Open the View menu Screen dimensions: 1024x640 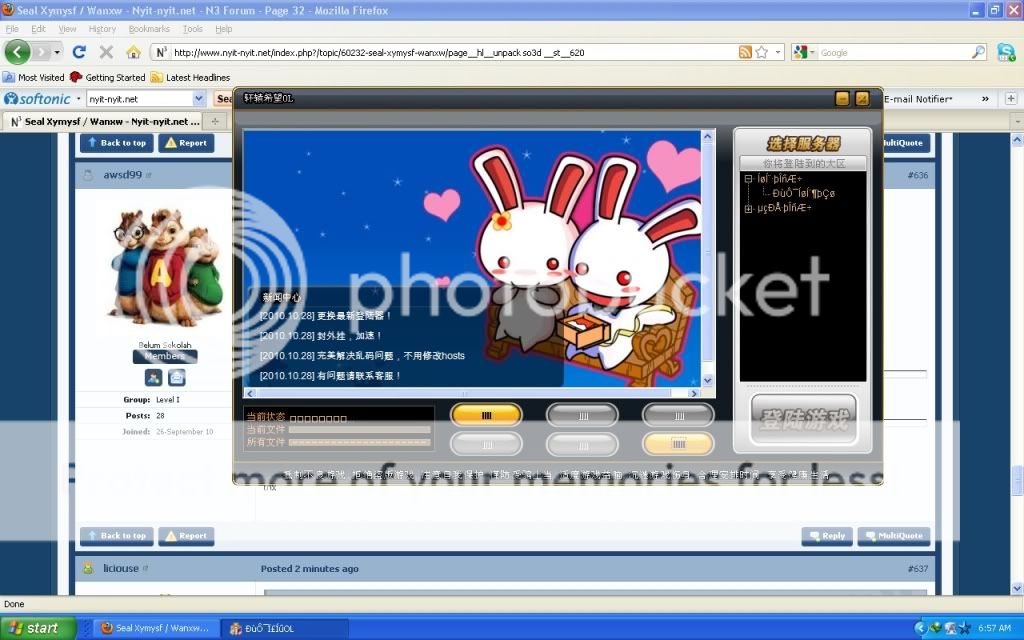tap(67, 29)
